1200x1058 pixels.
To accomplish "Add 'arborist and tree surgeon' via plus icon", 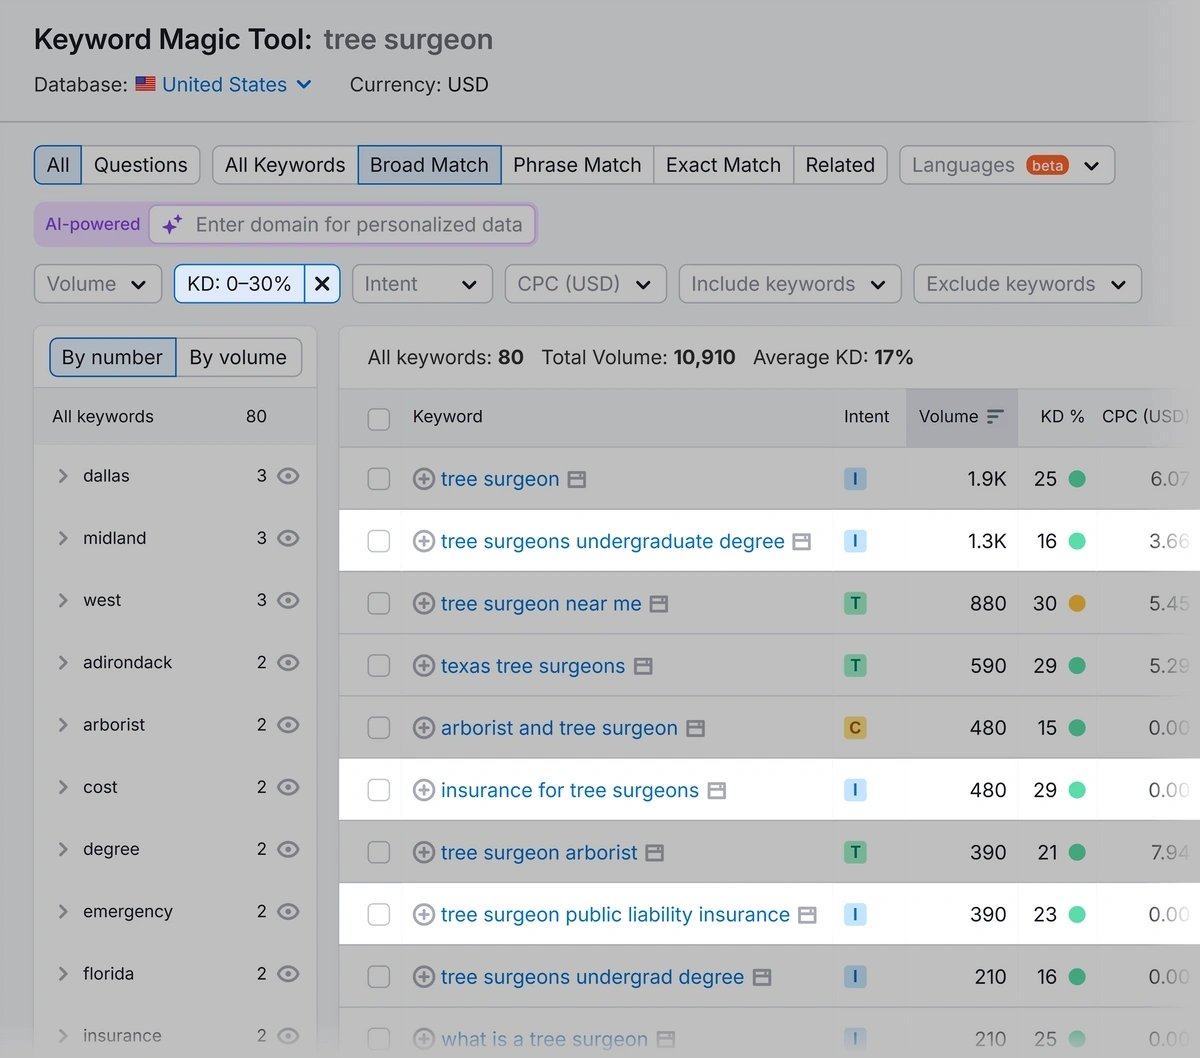I will click(x=424, y=728).
